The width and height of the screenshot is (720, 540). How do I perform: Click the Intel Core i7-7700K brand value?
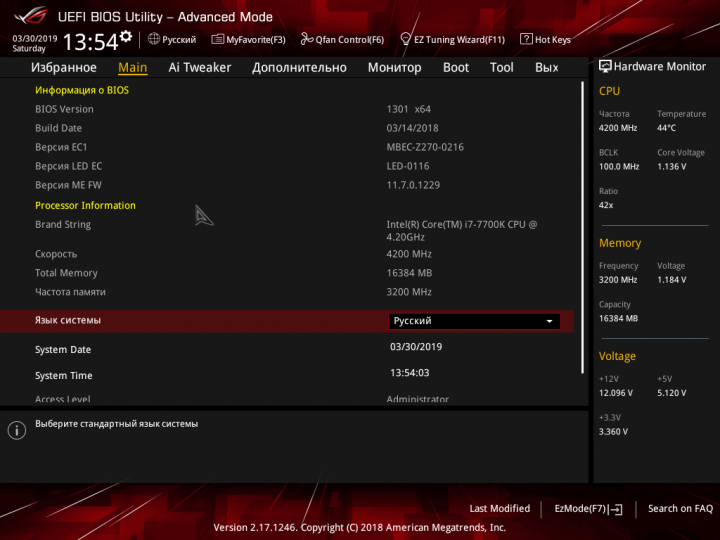point(461,231)
